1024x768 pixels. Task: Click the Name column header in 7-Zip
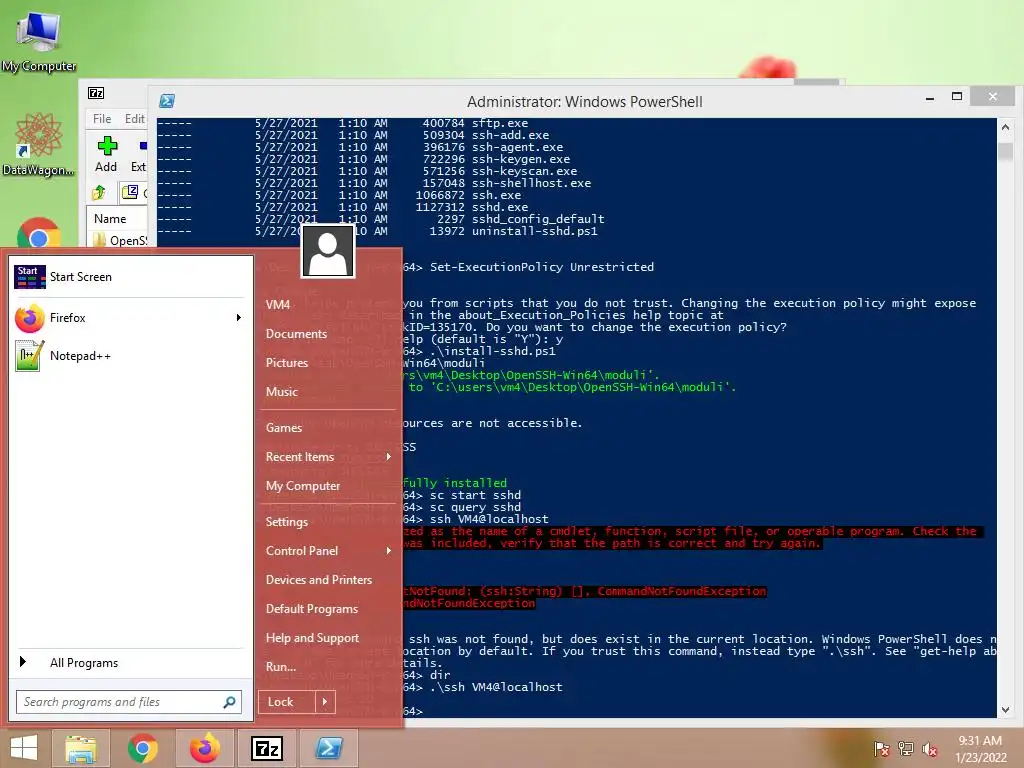110,219
